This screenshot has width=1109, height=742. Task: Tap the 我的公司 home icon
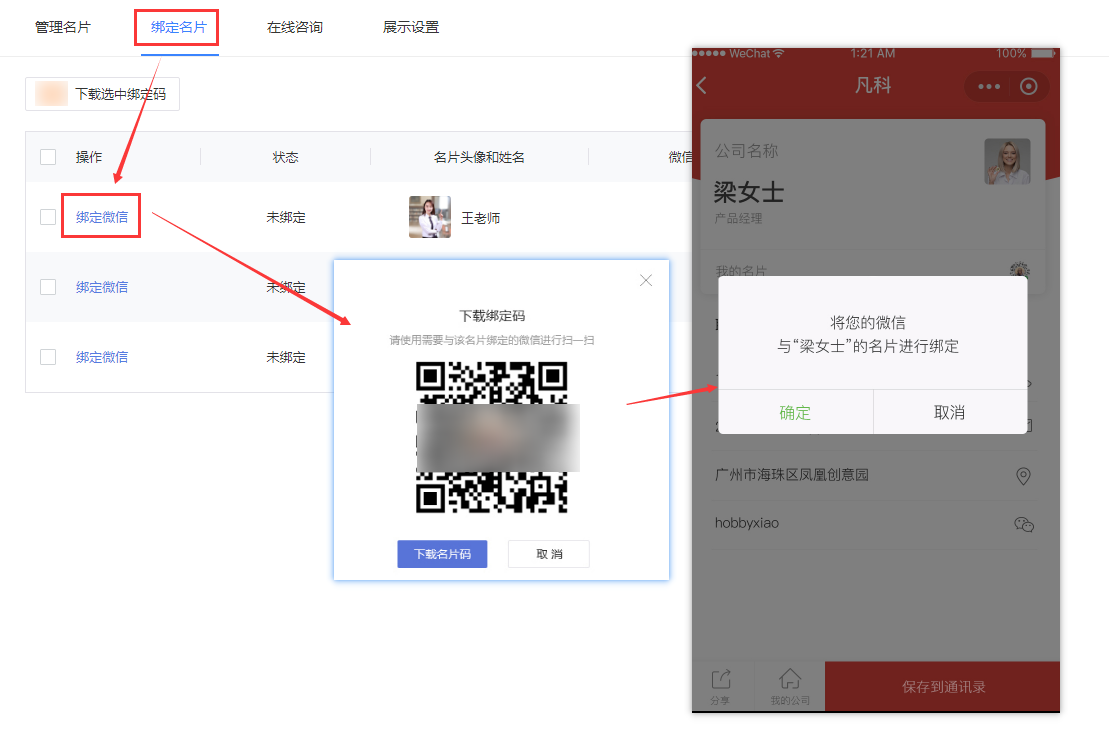coord(790,685)
